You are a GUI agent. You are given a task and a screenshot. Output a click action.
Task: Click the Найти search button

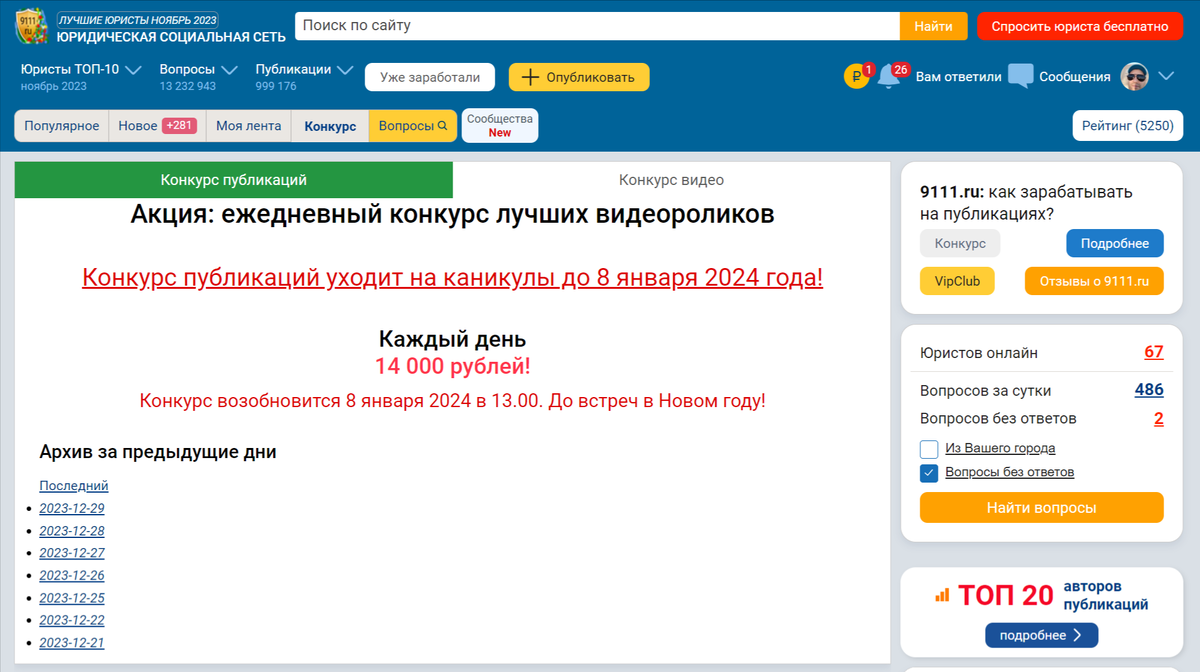933,26
